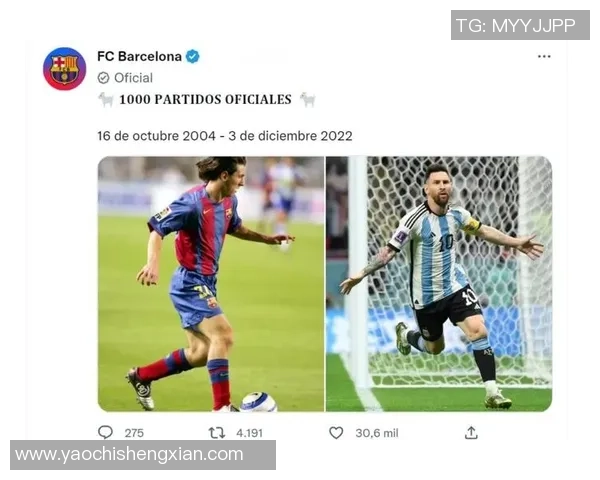
Task: Click the retweet arrows icon
Action: (217, 433)
